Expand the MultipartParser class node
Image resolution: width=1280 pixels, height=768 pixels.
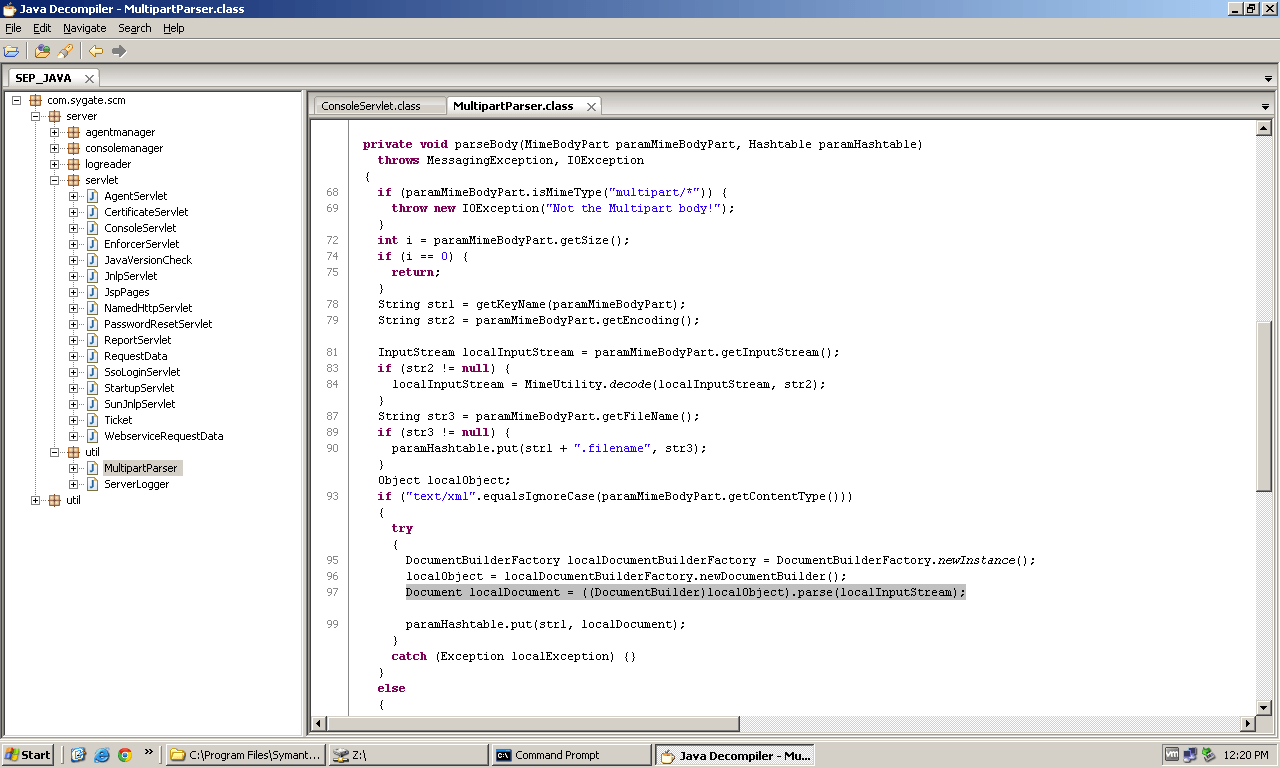click(74, 468)
